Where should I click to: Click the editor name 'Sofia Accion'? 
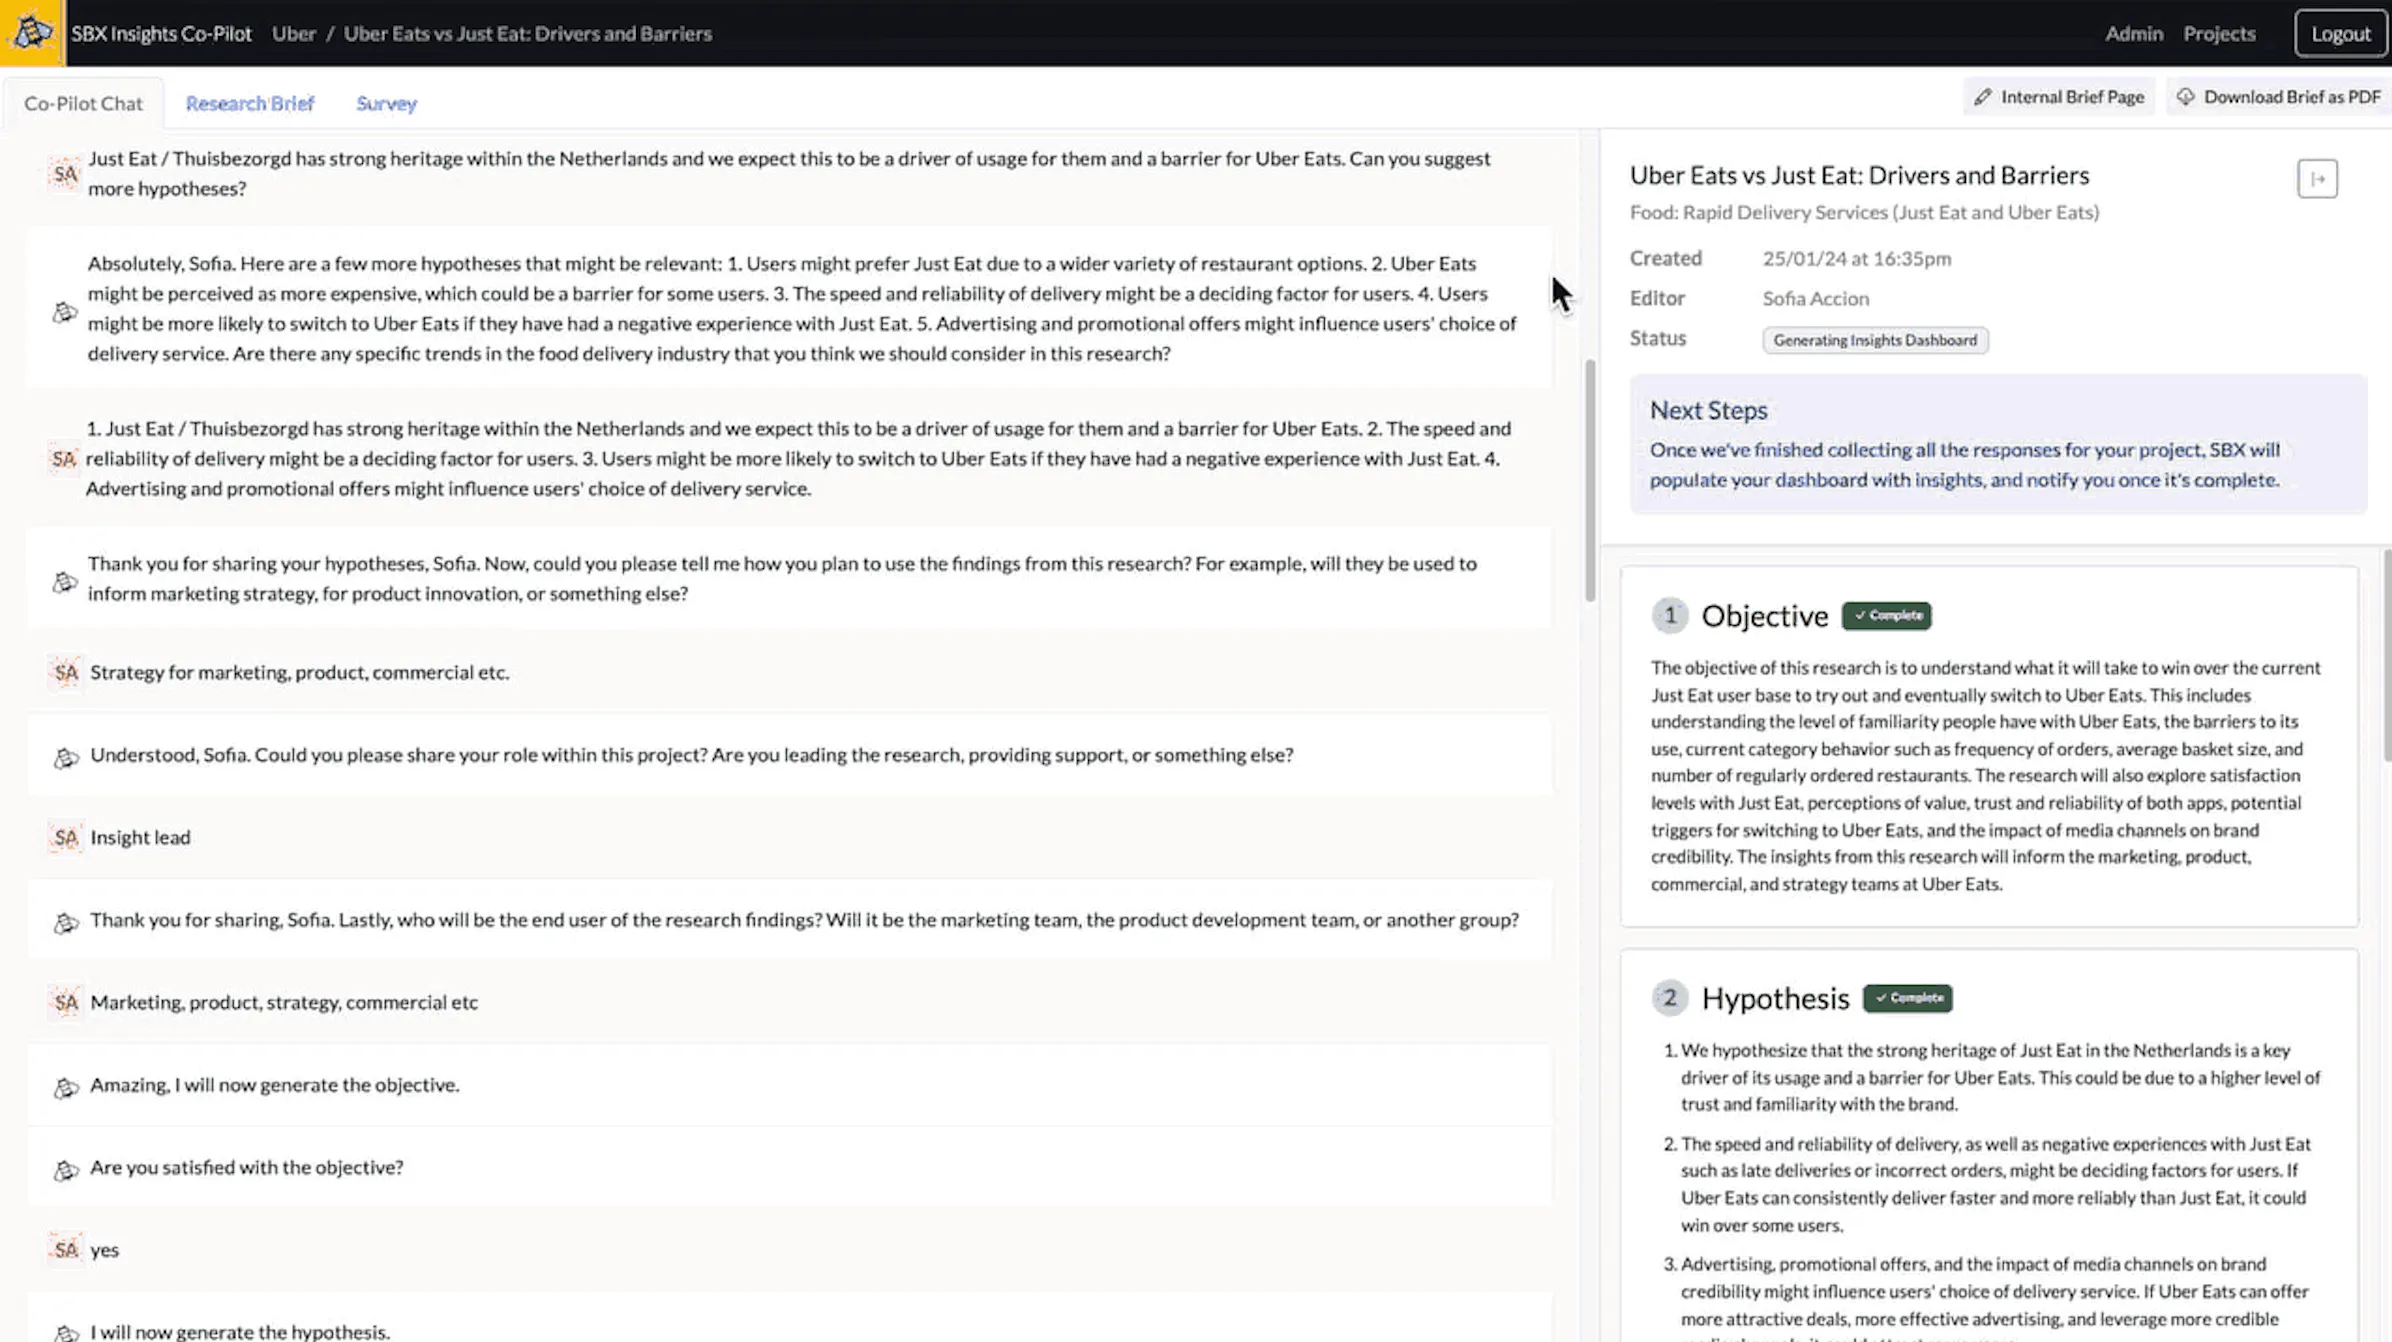coord(1815,298)
